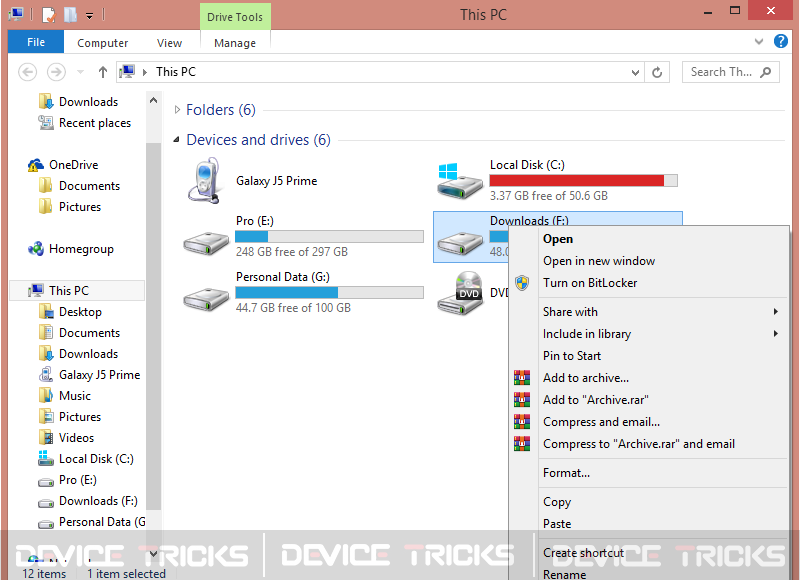Click the Documents folder under OneDrive

(x=79, y=186)
